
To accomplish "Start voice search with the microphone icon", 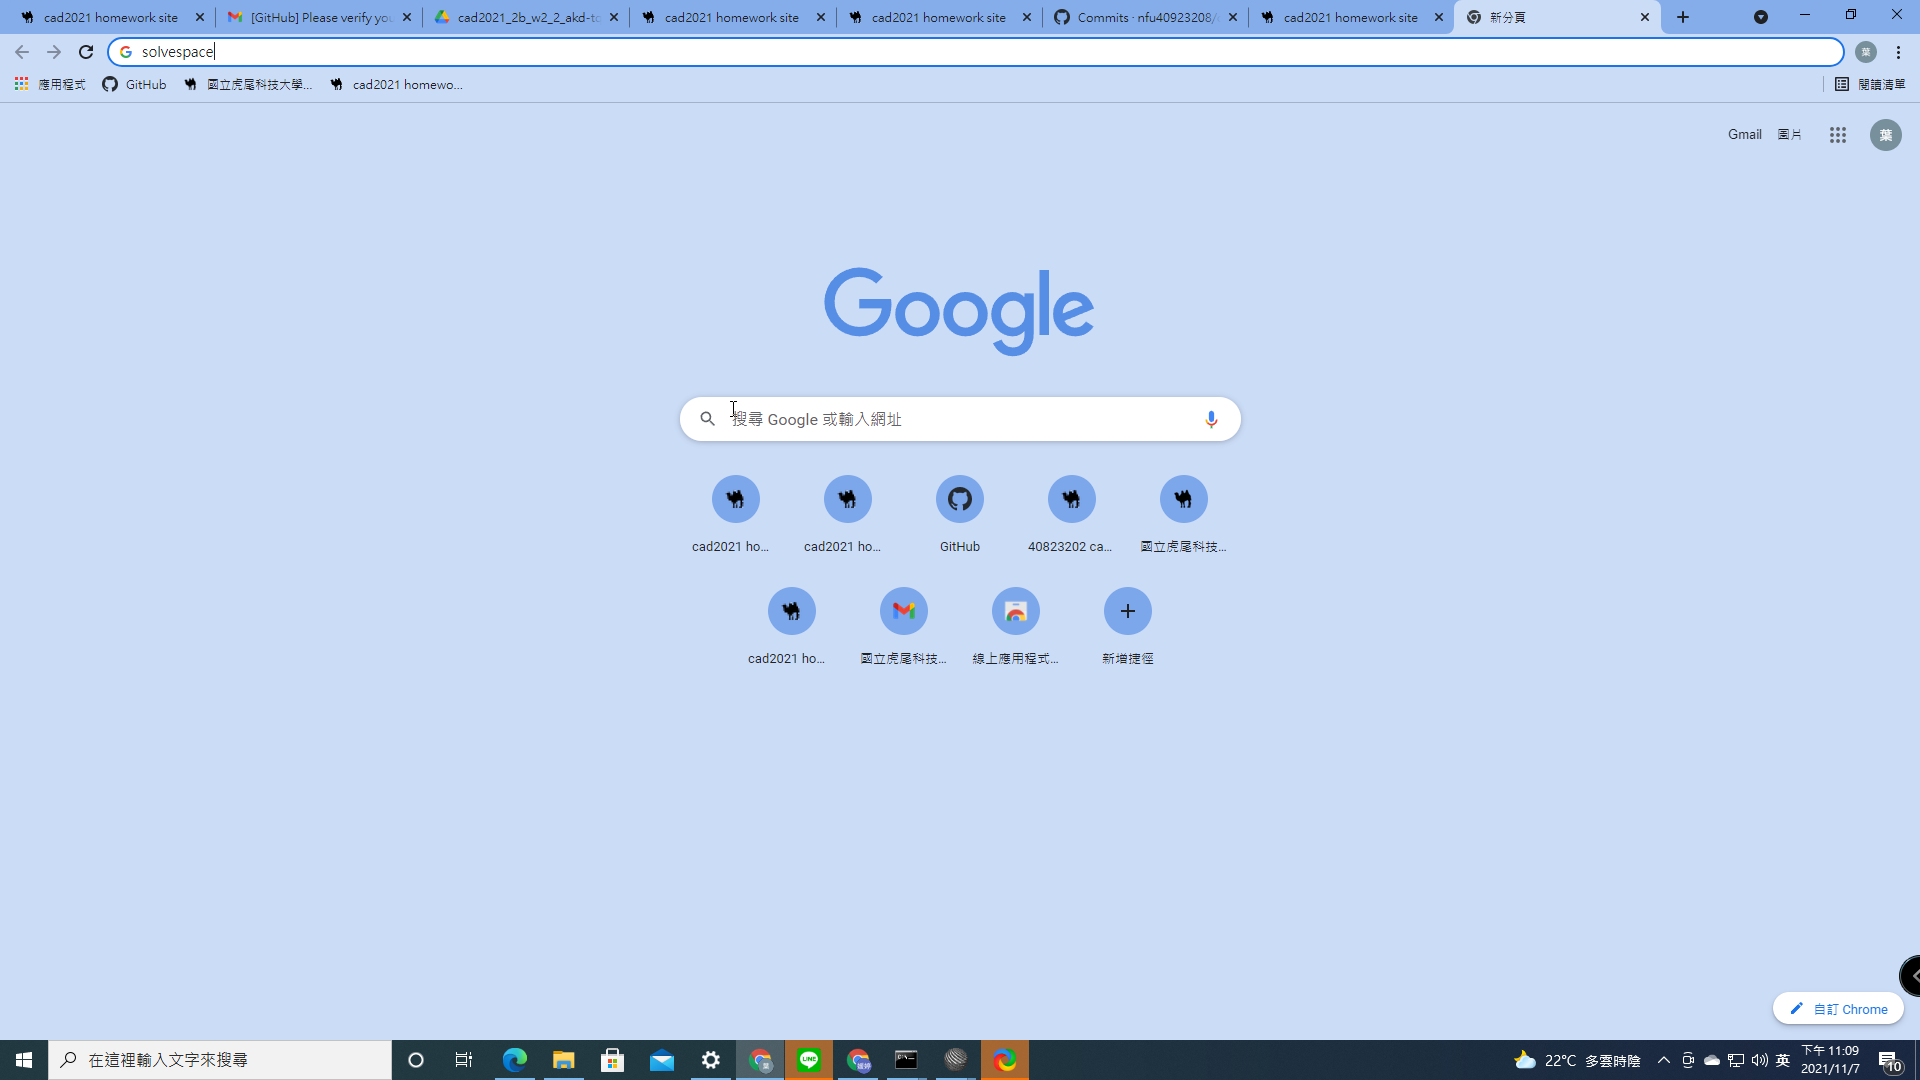I will (x=1211, y=419).
